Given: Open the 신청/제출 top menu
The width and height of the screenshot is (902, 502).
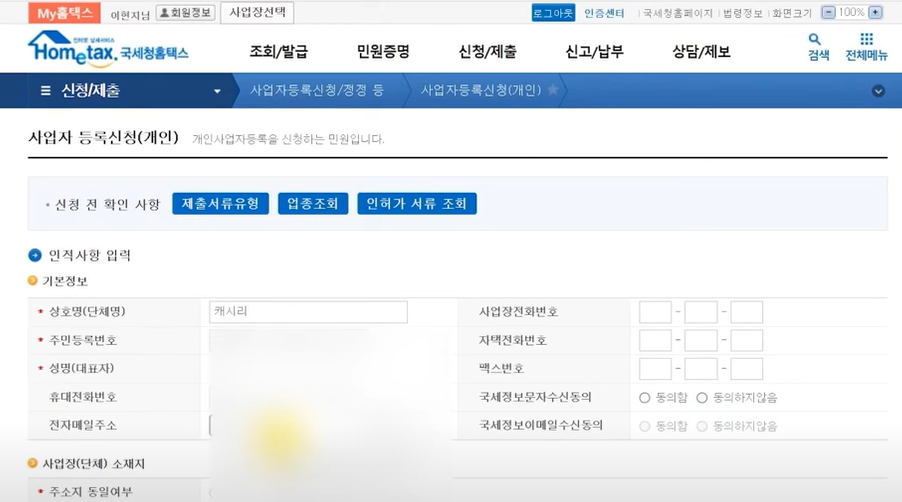Looking at the screenshot, I should point(487,52).
